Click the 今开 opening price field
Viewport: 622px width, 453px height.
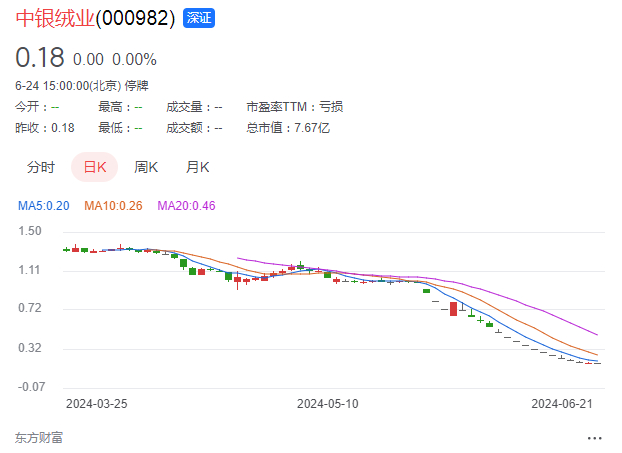[37, 107]
